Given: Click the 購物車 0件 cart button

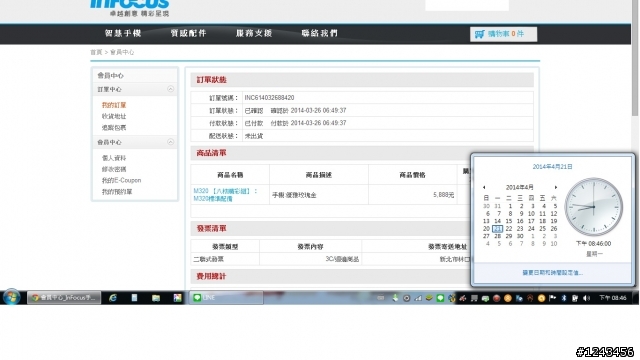Looking at the screenshot, I should tap(503, 34).
